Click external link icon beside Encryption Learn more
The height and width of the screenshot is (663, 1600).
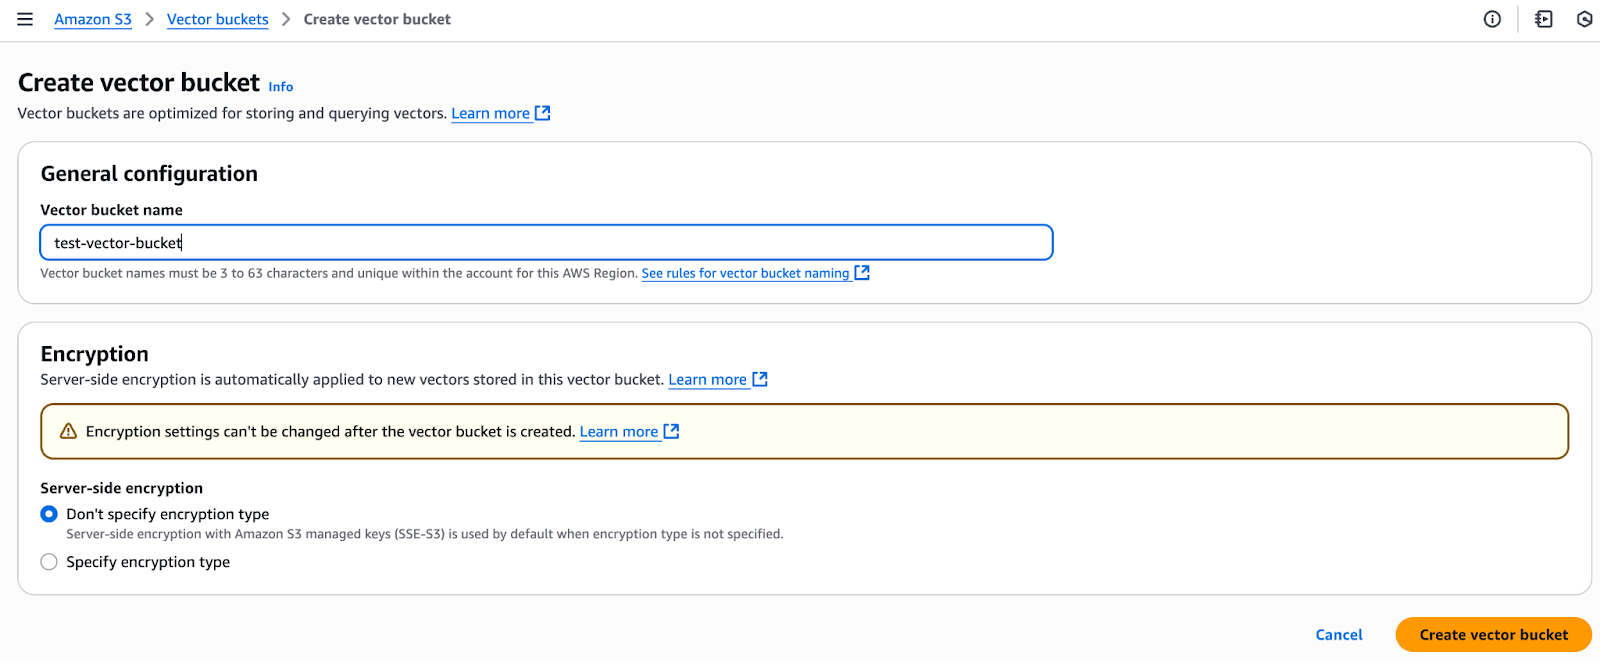(x=760, y=379)
